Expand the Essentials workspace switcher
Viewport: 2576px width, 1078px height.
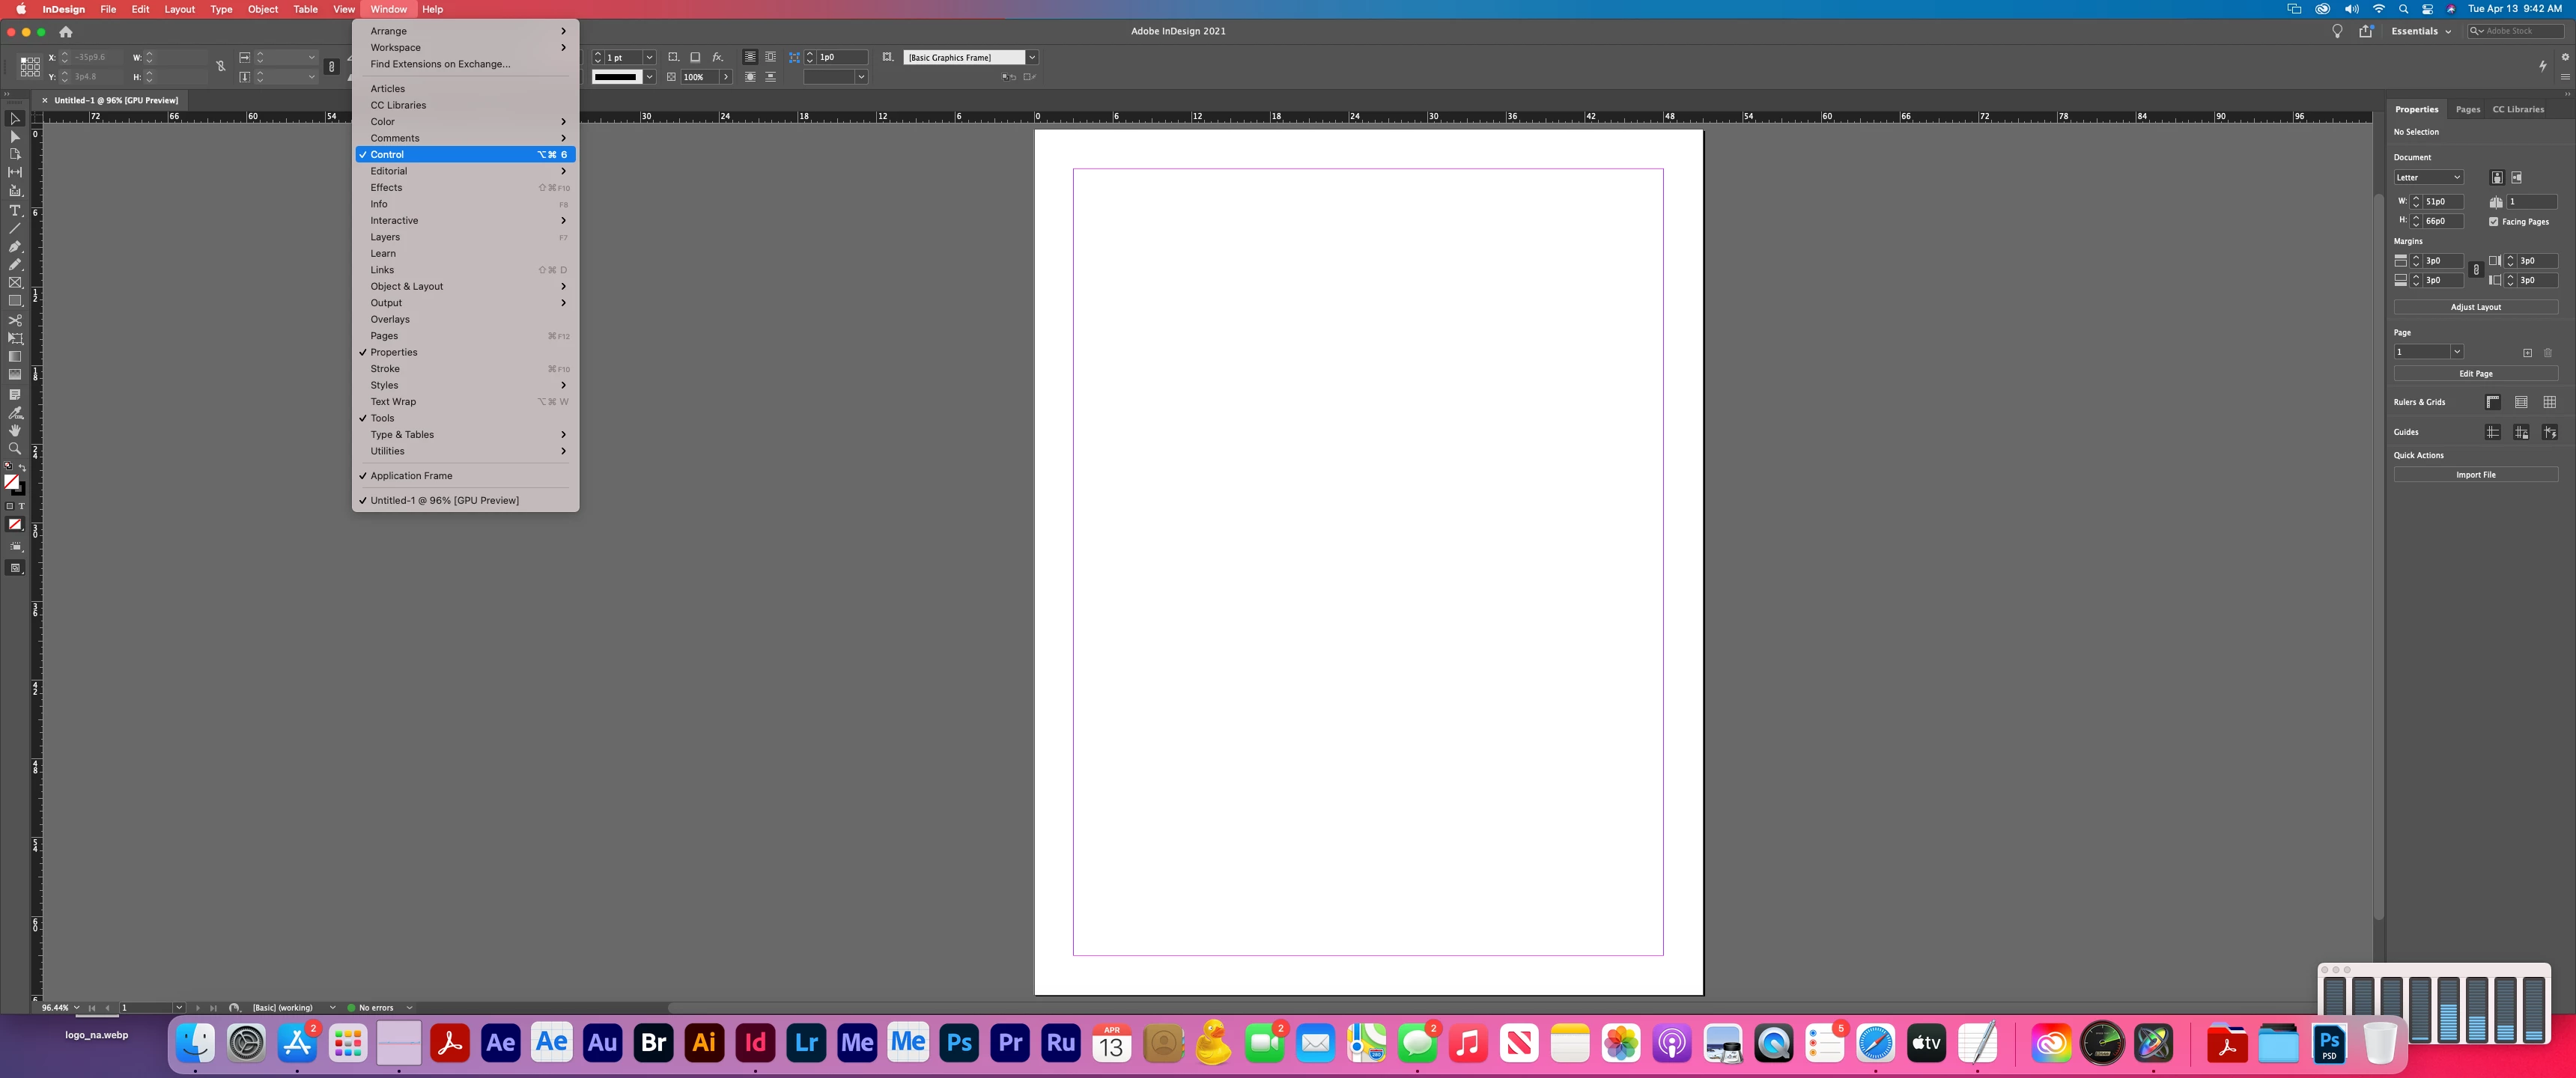tap(2420, 31)
